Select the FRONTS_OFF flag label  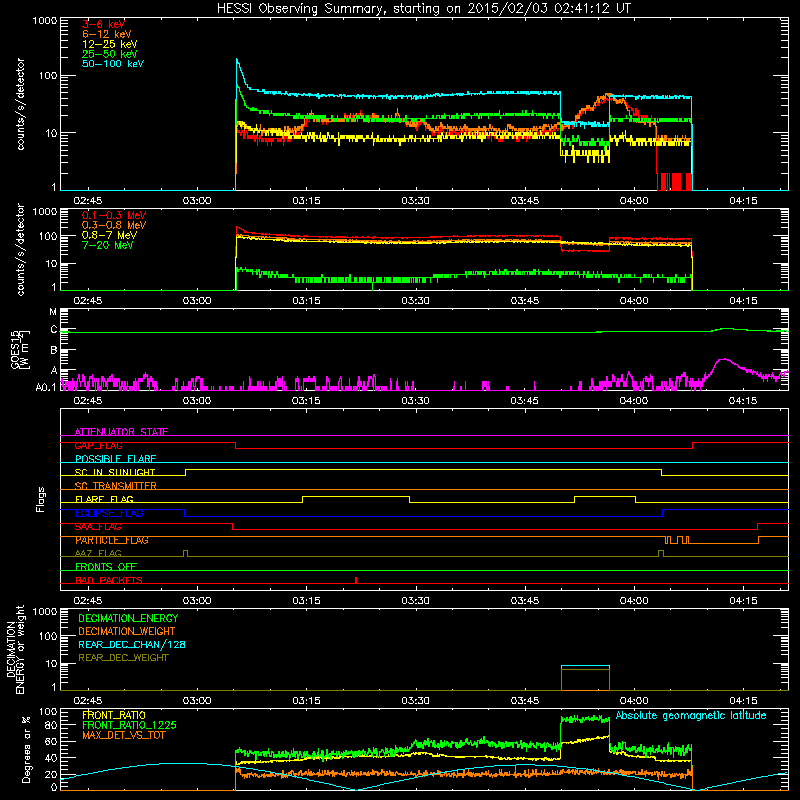tap(106, 567)
